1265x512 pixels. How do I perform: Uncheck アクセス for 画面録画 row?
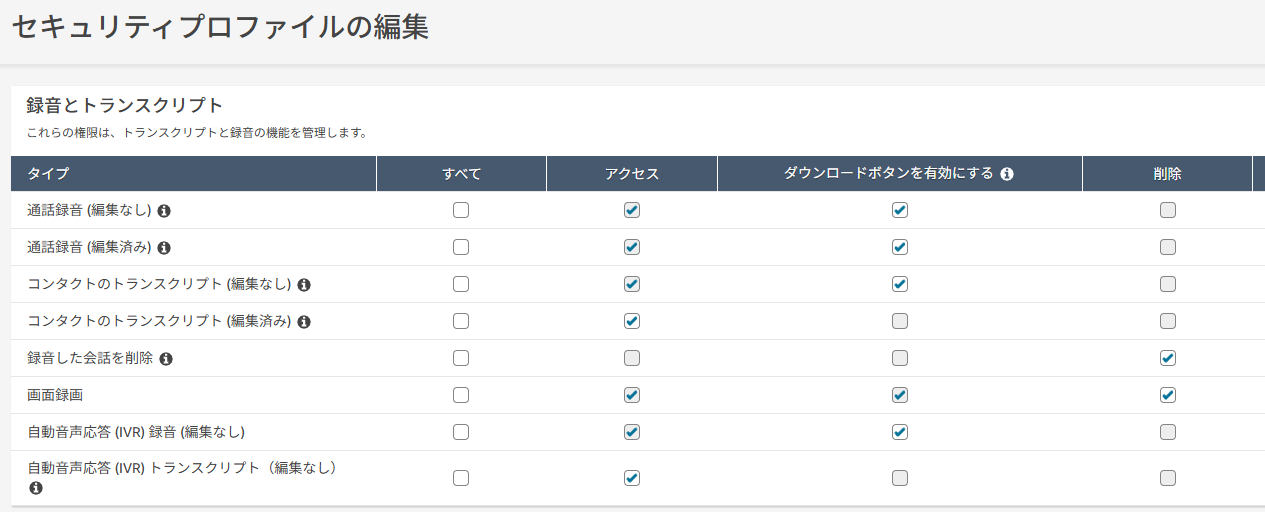(631, 395)
